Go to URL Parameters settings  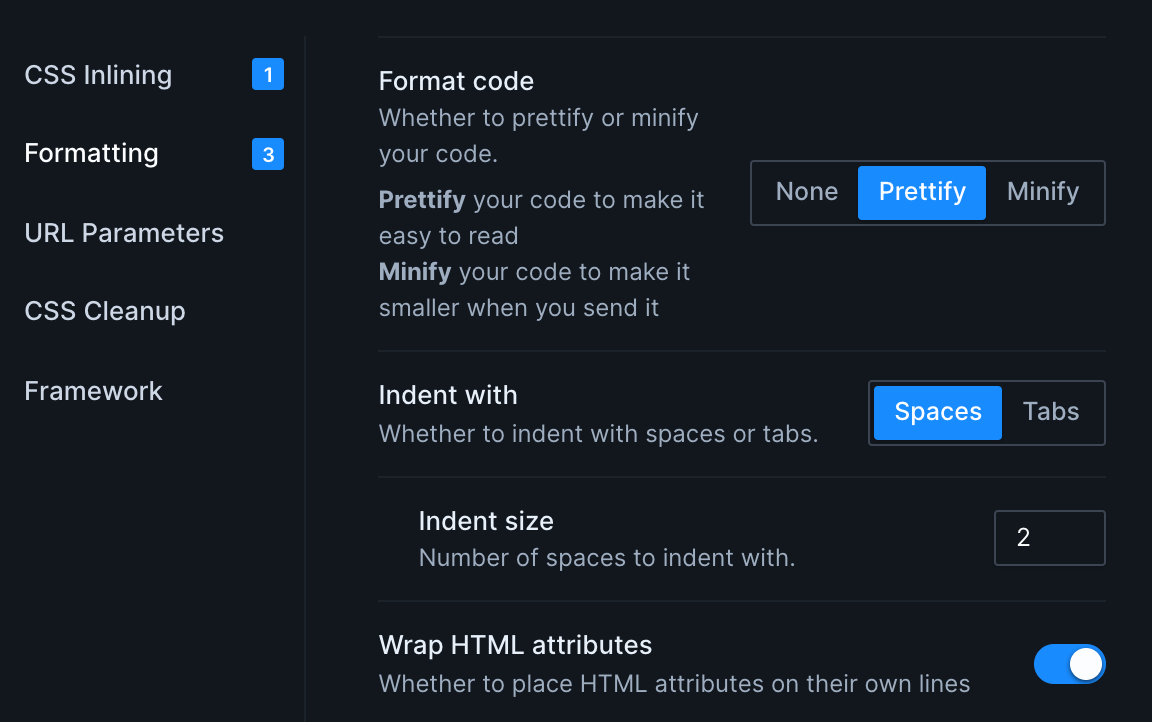124,233
